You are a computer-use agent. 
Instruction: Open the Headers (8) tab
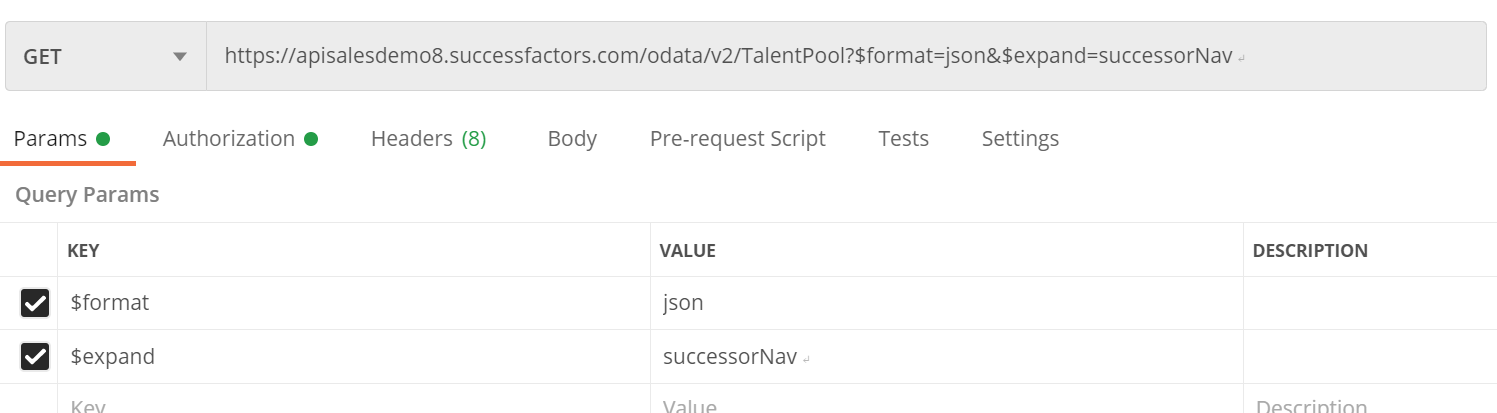click(x=428, y=139)
